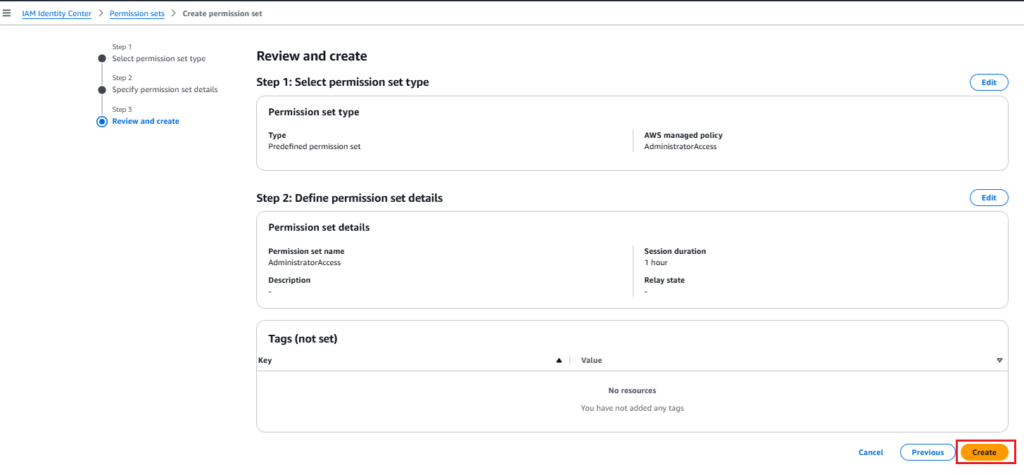1024x474 pixels.
Task: Click 'Review and create' sidebar label
Action: (x=146, y=121)
